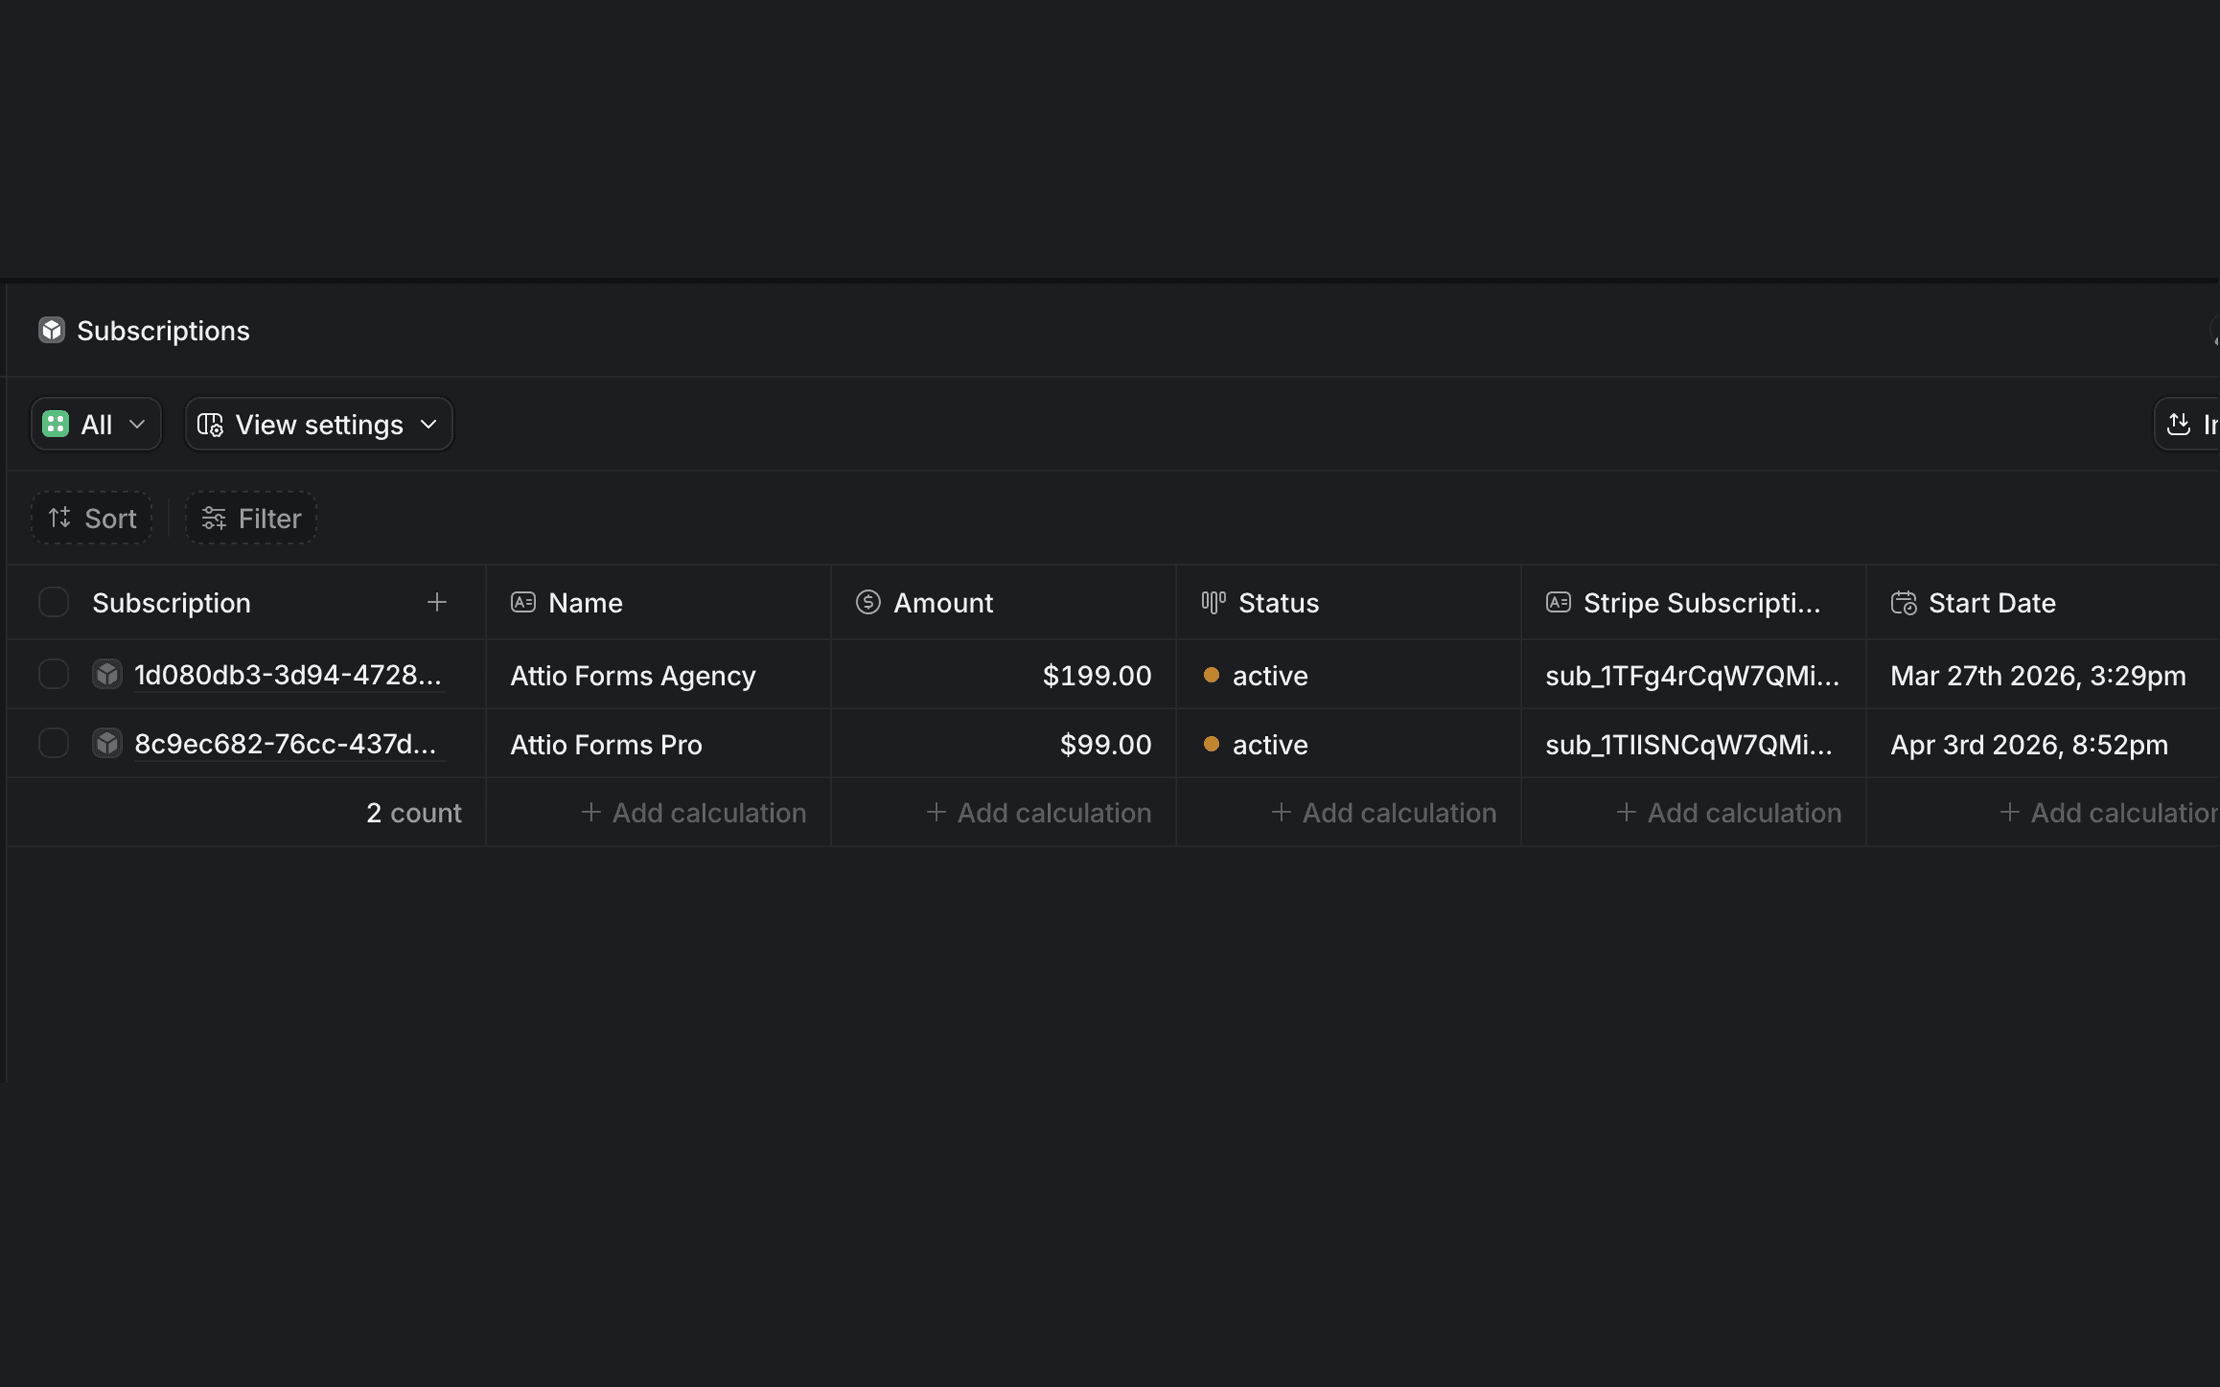Click the View settings layout icon
The image size is (2220, 1387).
(210, 424)
